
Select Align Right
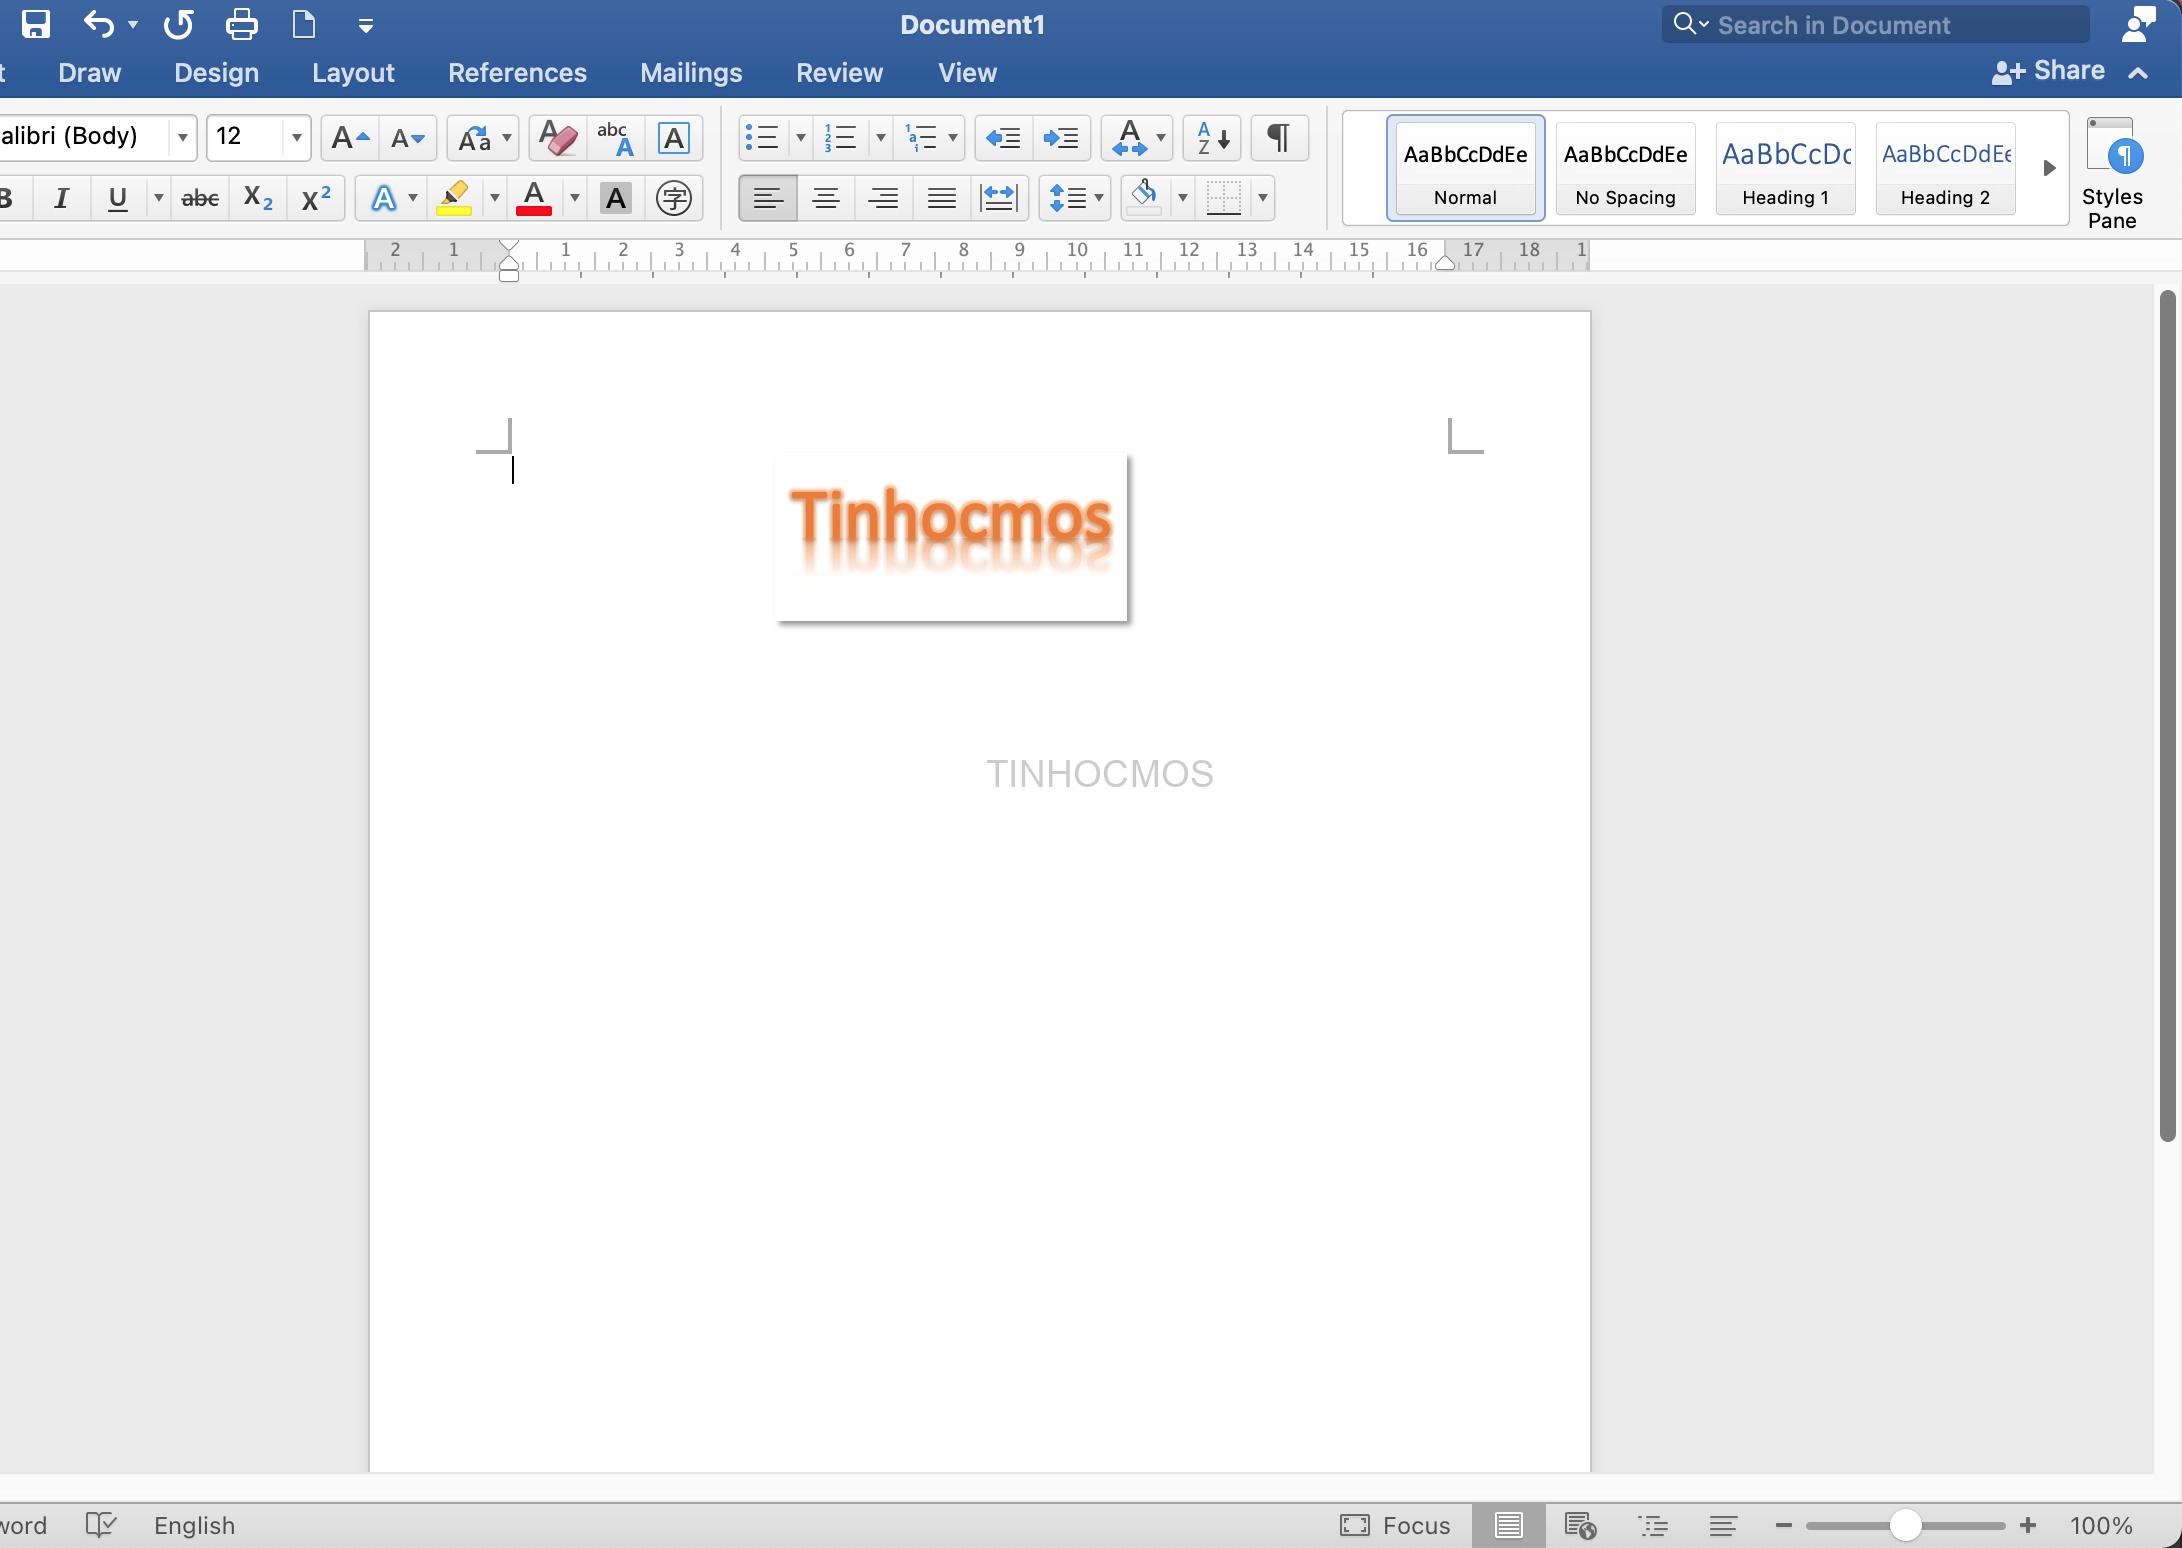(883, 198)
